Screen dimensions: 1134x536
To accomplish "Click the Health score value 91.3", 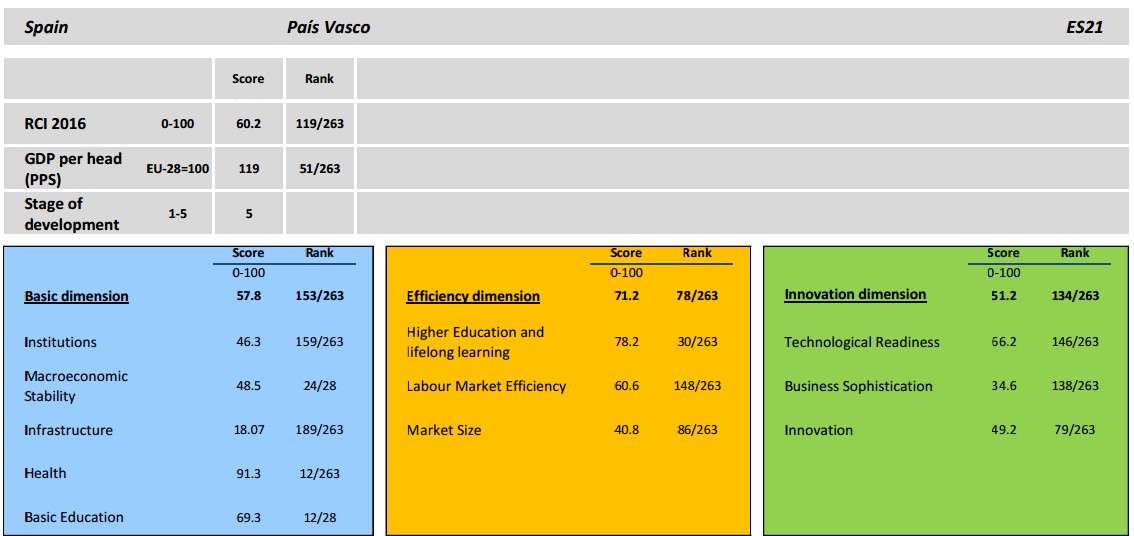I will tap(248, 474).
